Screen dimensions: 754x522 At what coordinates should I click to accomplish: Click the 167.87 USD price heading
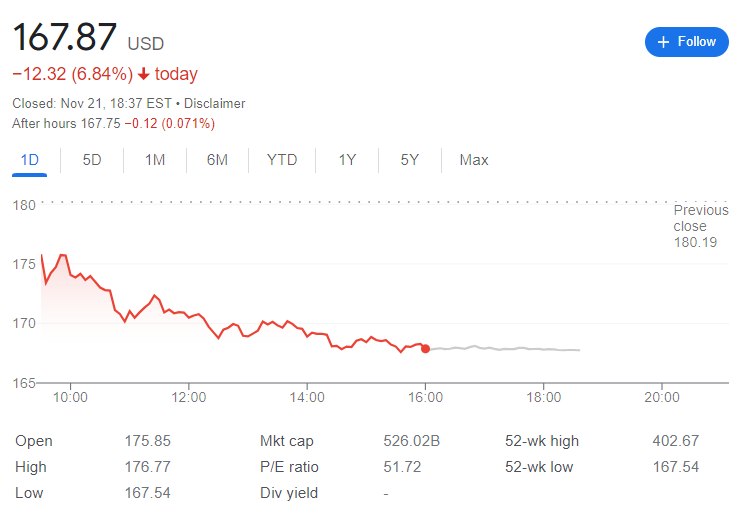(x=66, y=40)
